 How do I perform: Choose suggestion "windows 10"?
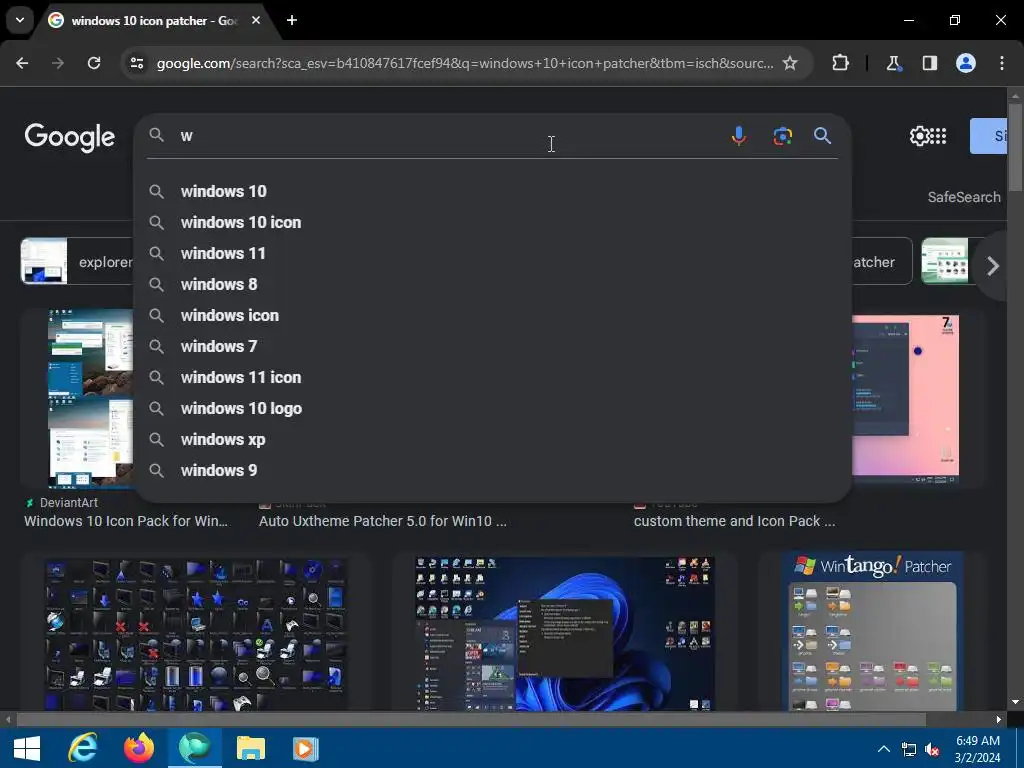[x=492, y=191]
